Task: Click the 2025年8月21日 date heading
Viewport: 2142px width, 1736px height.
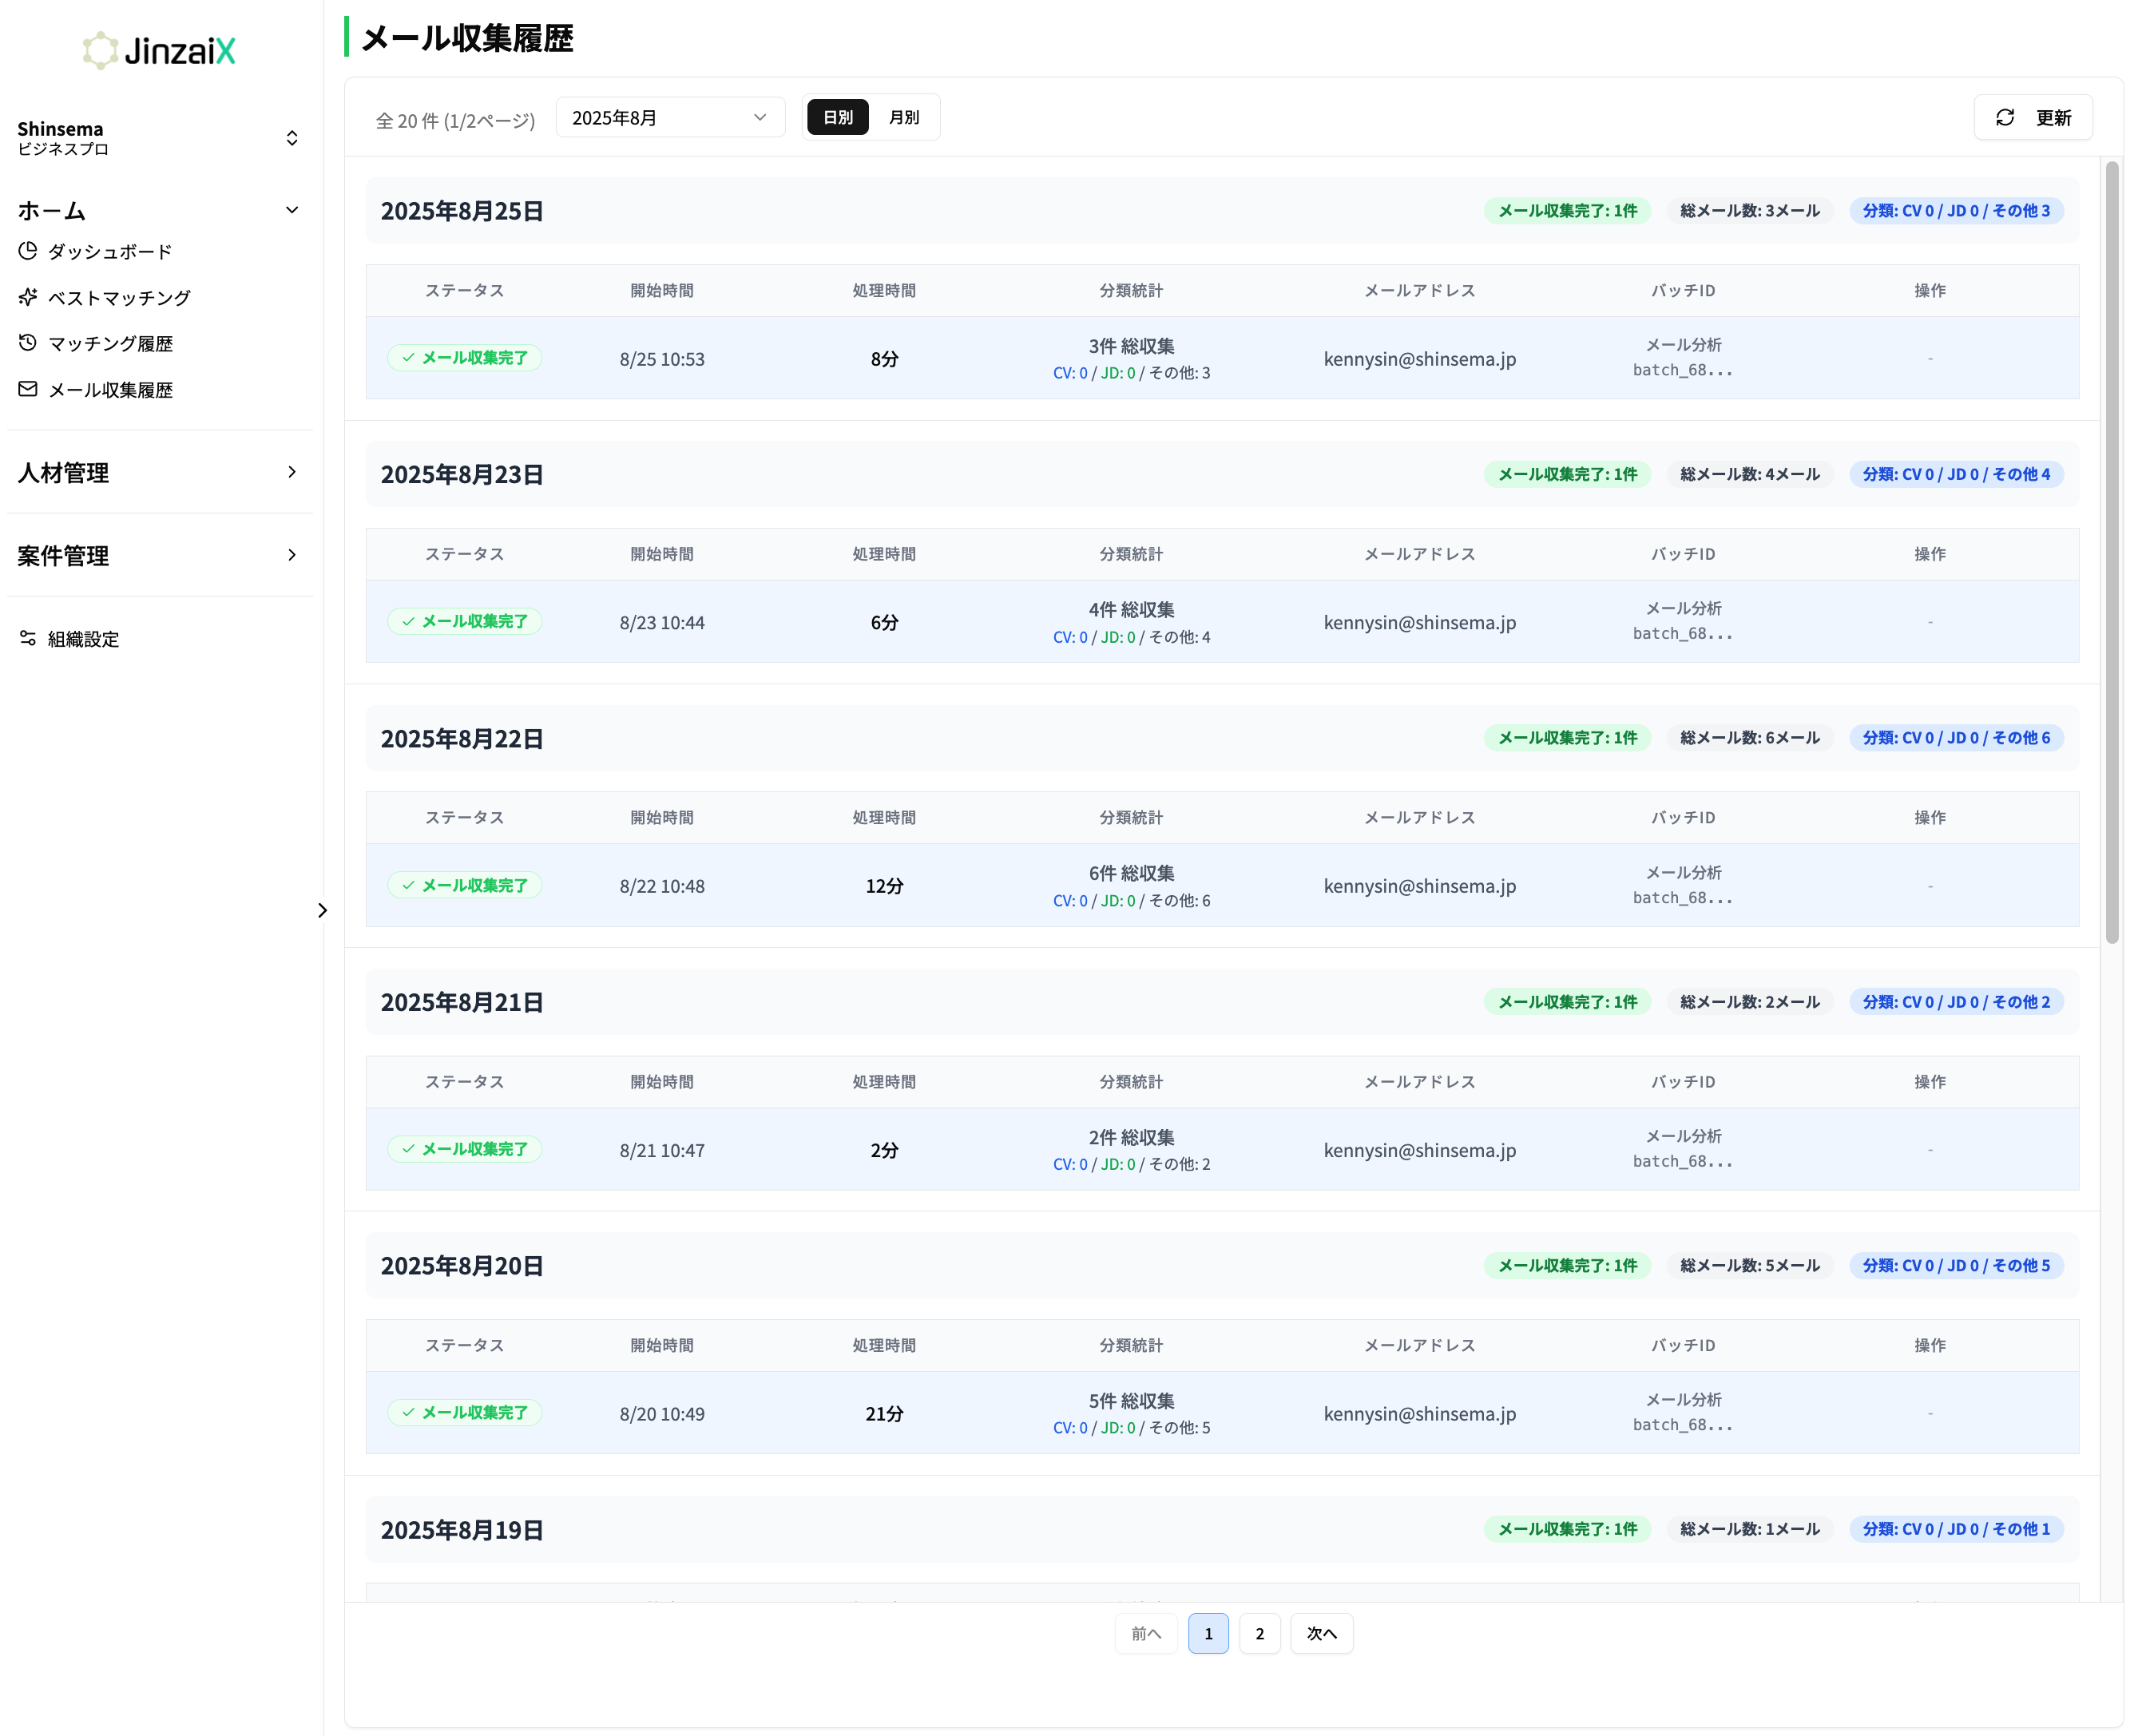Action: 462,1002
